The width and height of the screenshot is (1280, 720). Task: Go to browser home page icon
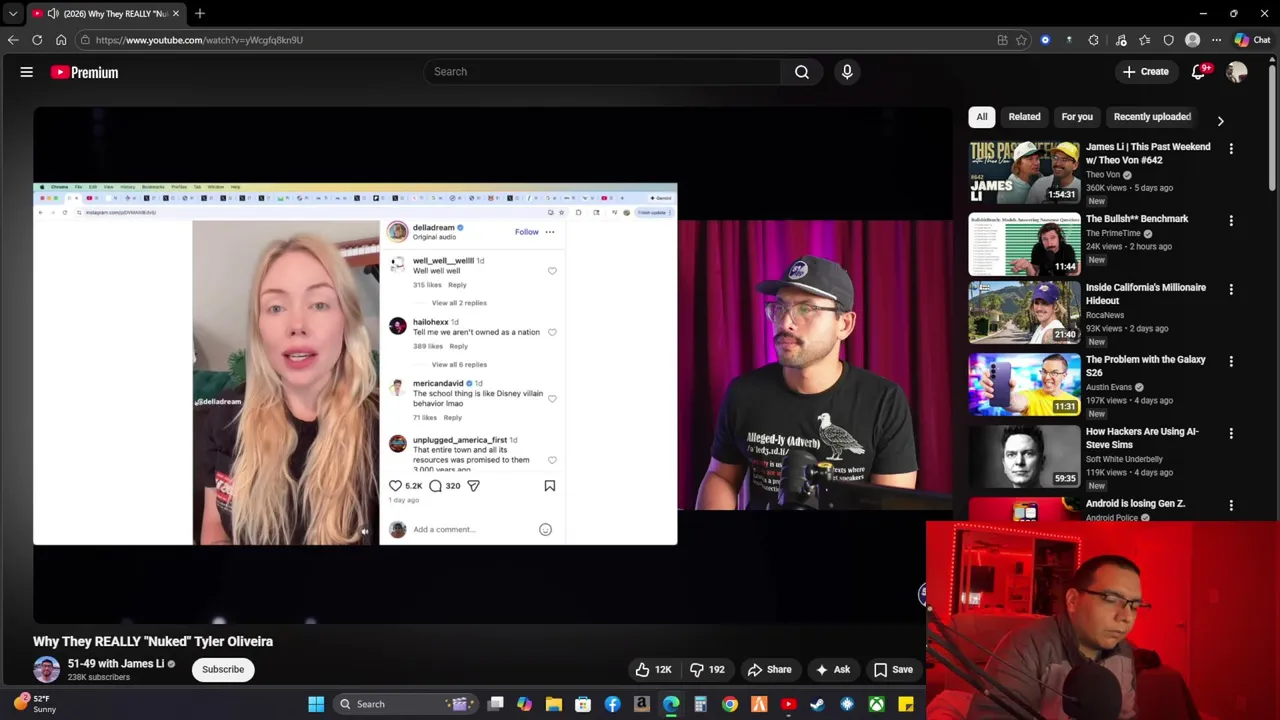(x=61, y=40)
